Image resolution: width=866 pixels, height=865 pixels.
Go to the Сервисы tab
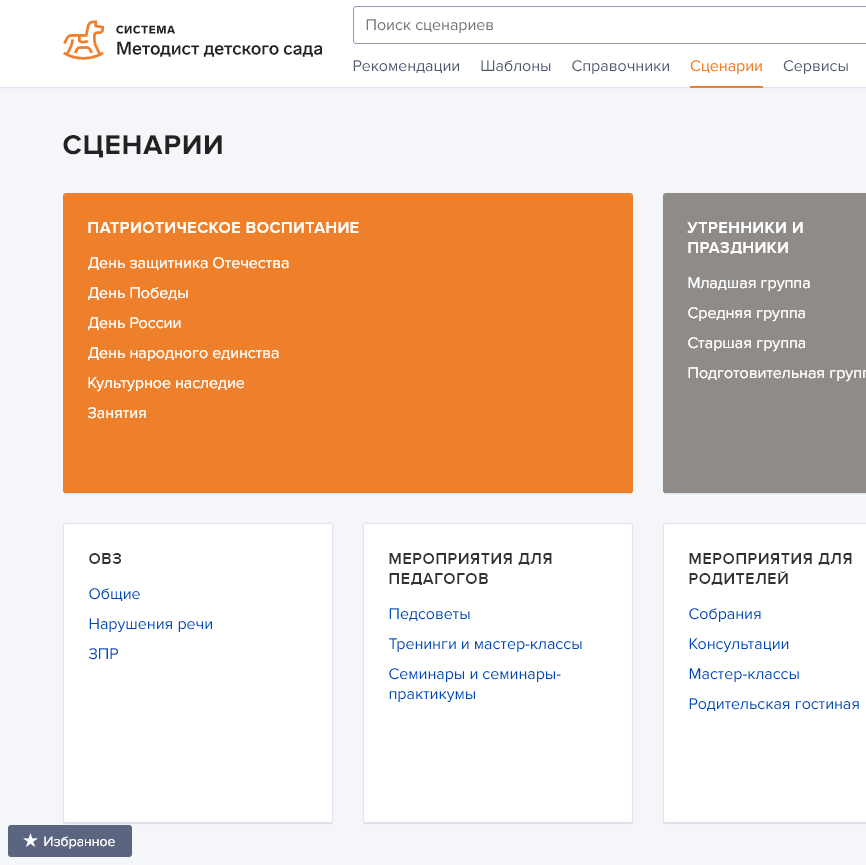(815, 66)
